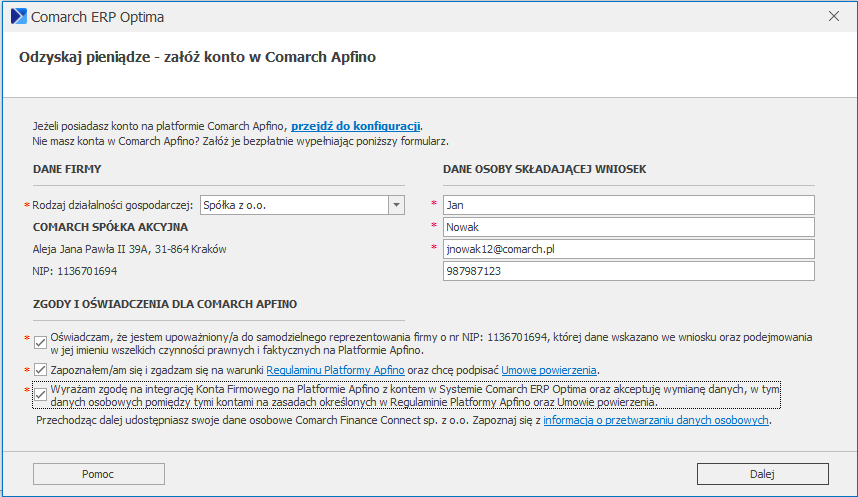Click the 'ZGODY I OŚWIADCZENIA DLA COMARCH APFINO' header
Screen dimensions: 858x497
click(x=165, y=304)
